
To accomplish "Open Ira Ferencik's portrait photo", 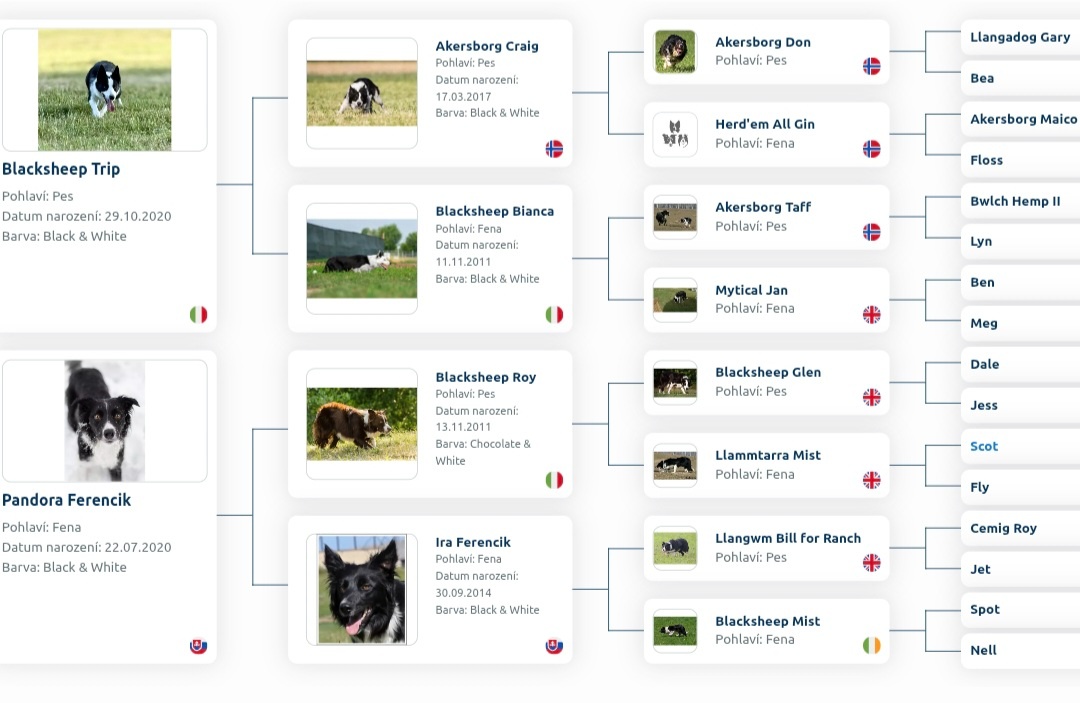I will 362,589.
